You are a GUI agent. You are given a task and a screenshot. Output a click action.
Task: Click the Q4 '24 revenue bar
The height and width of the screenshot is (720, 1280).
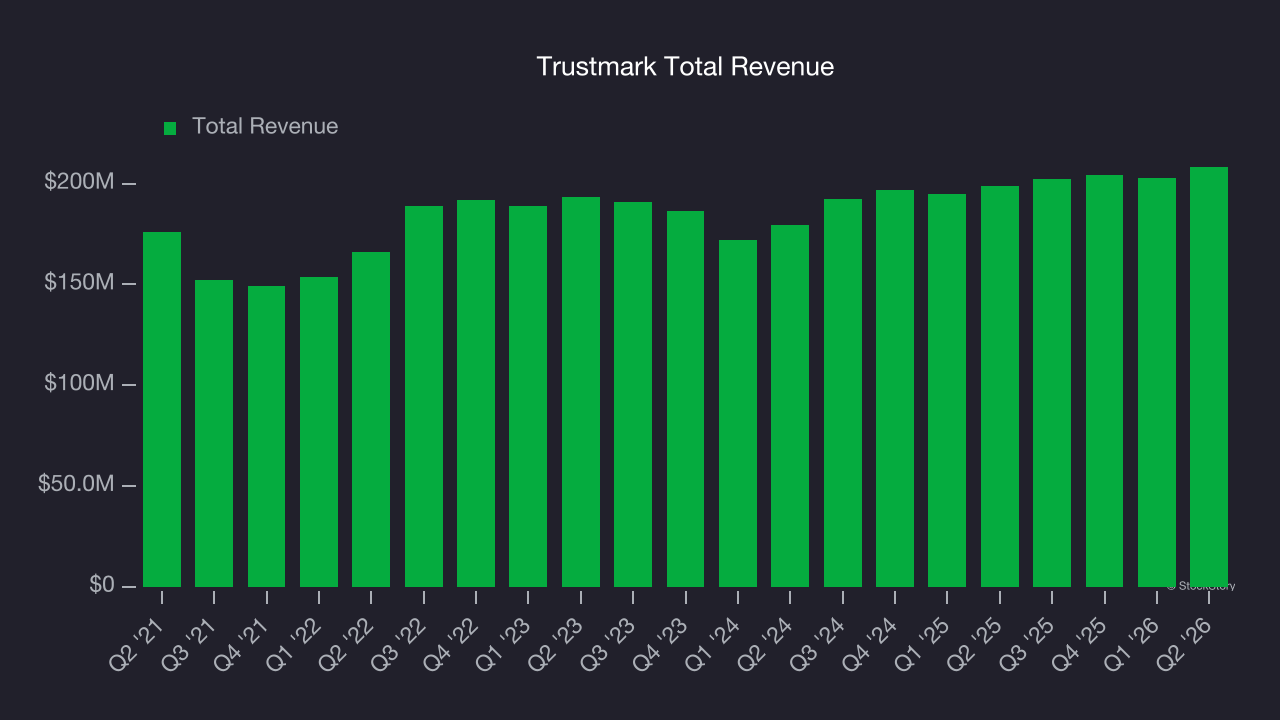[895, 388]
